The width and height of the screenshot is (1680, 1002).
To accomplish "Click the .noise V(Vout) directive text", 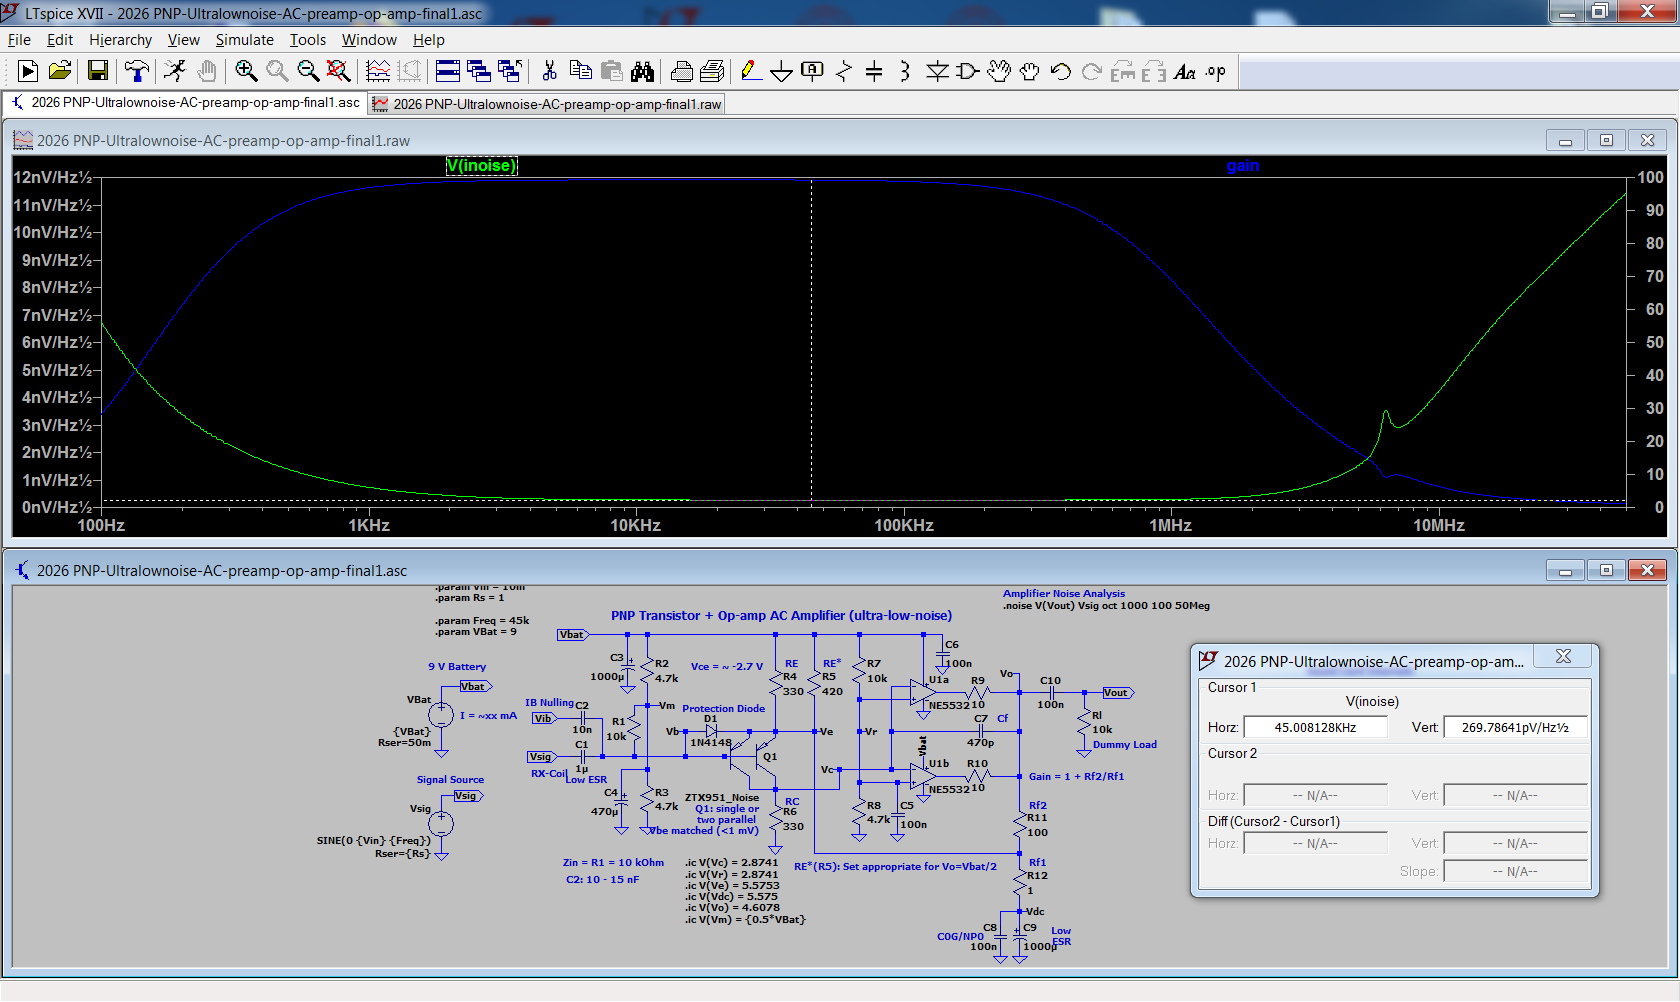I will (1106, 606).
